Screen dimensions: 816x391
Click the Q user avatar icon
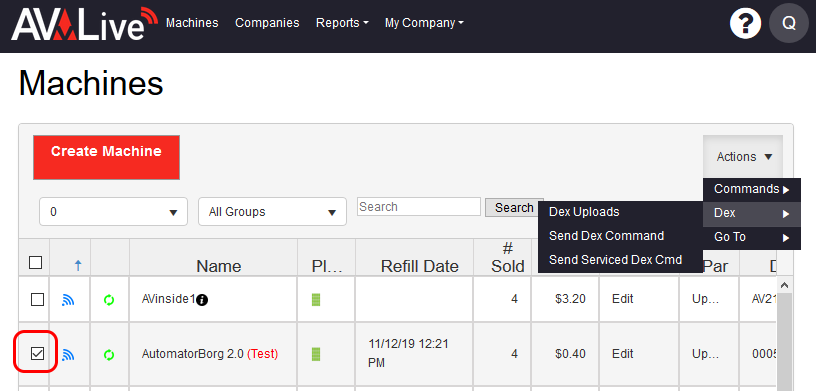coord(789,23)
